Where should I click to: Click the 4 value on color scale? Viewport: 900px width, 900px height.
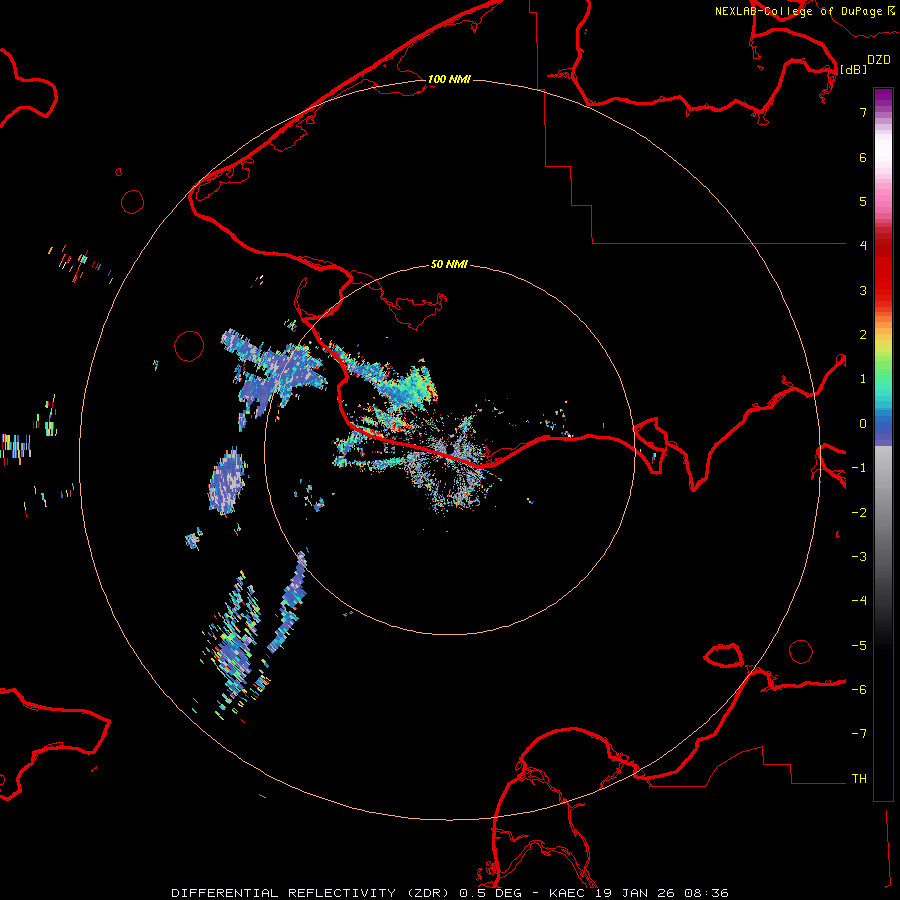[x=863, y=246]
